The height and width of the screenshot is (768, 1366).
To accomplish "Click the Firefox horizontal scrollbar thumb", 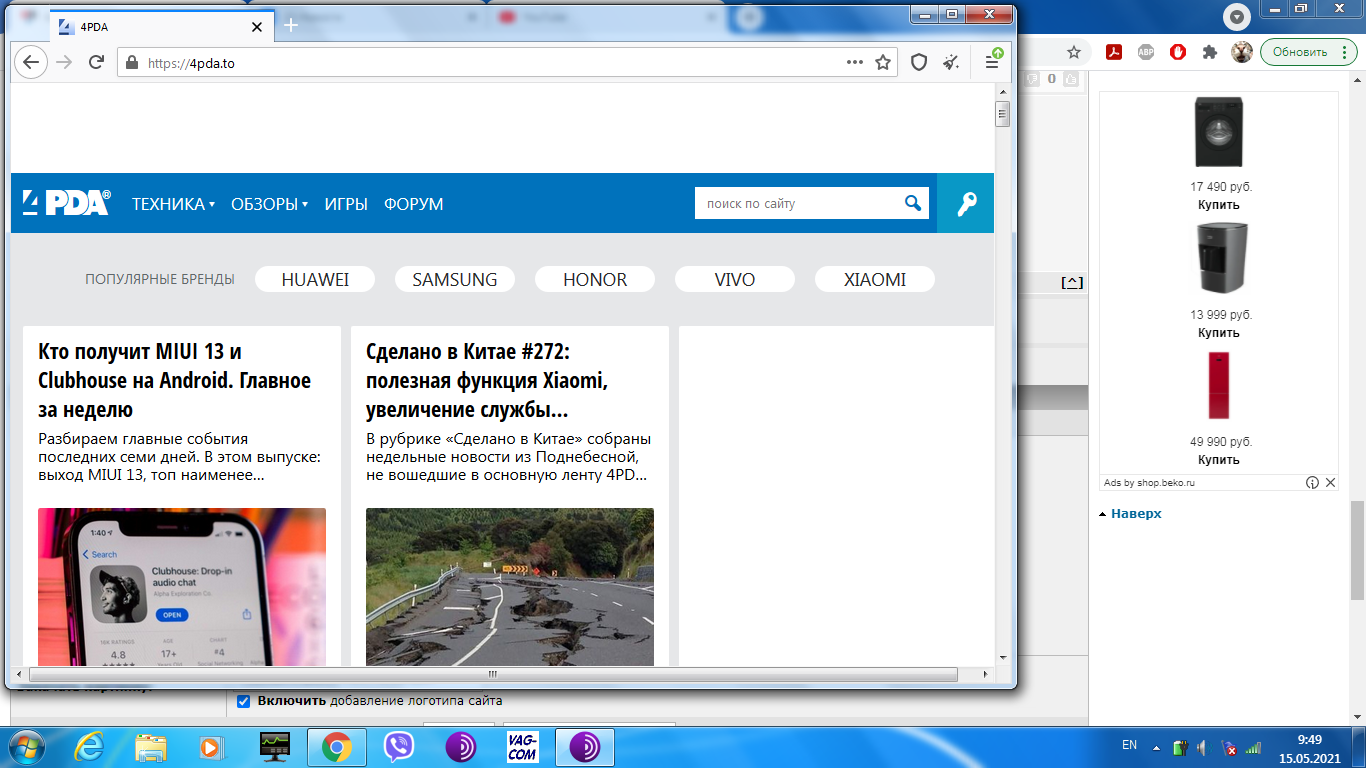I will click(x=493, y=674).
